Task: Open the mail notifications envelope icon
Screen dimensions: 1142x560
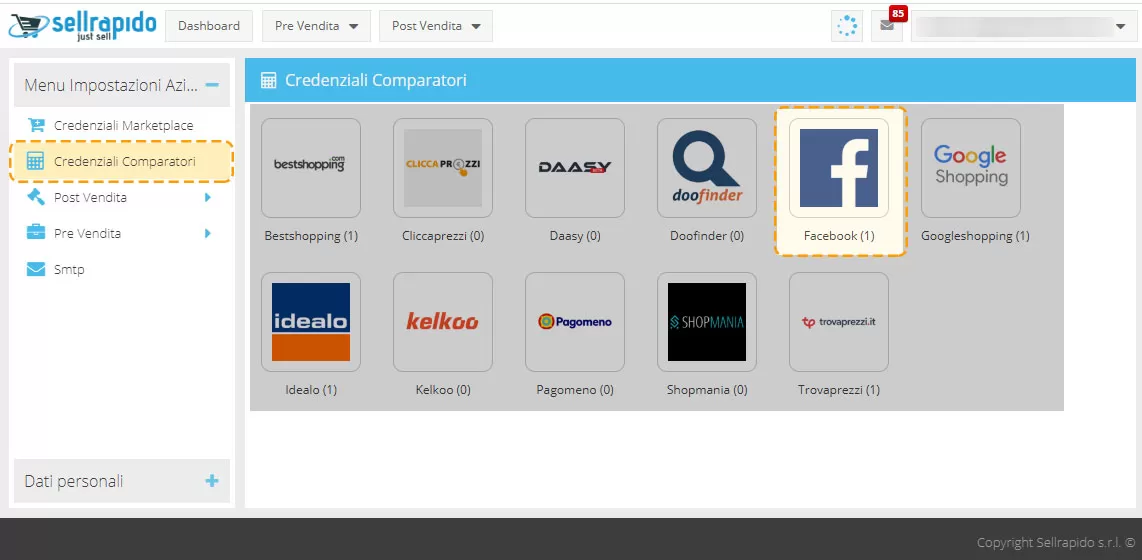Action: point(886,26)
